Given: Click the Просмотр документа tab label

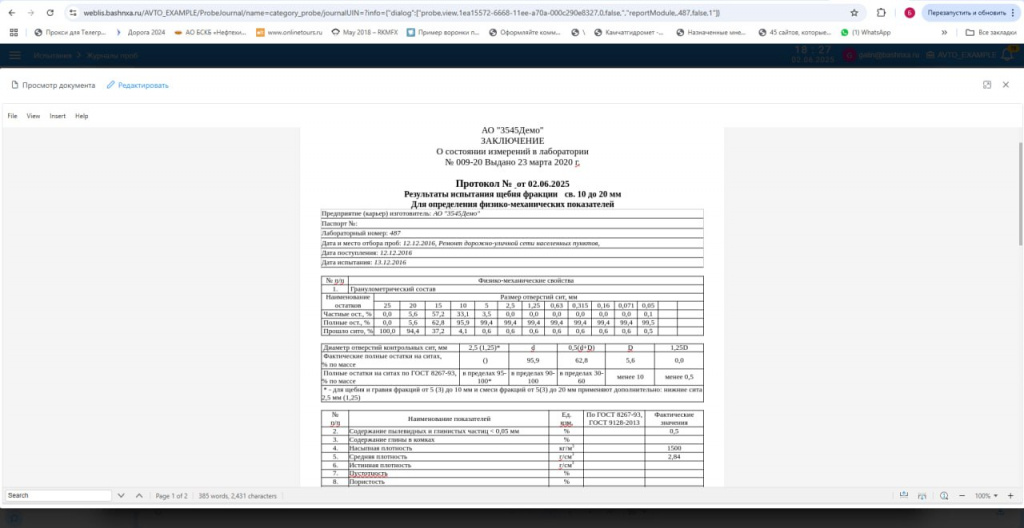Looking at the screenshot, I should coord(54,85).
